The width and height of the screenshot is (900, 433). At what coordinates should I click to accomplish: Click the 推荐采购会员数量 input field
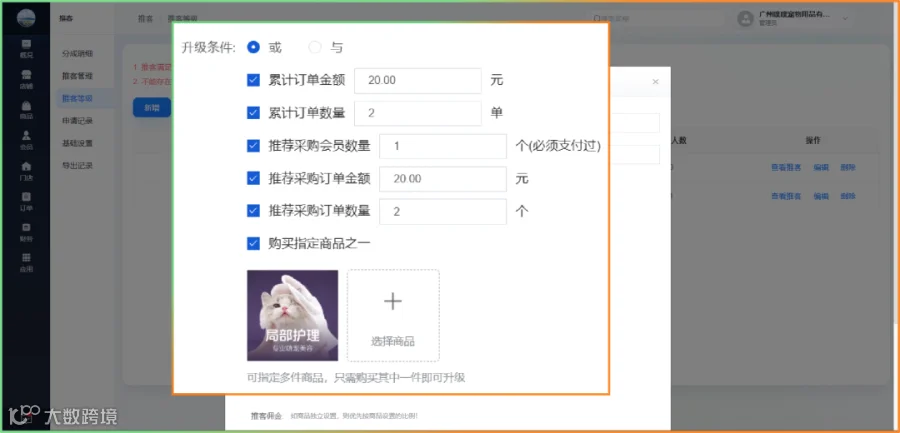[443, 146]
